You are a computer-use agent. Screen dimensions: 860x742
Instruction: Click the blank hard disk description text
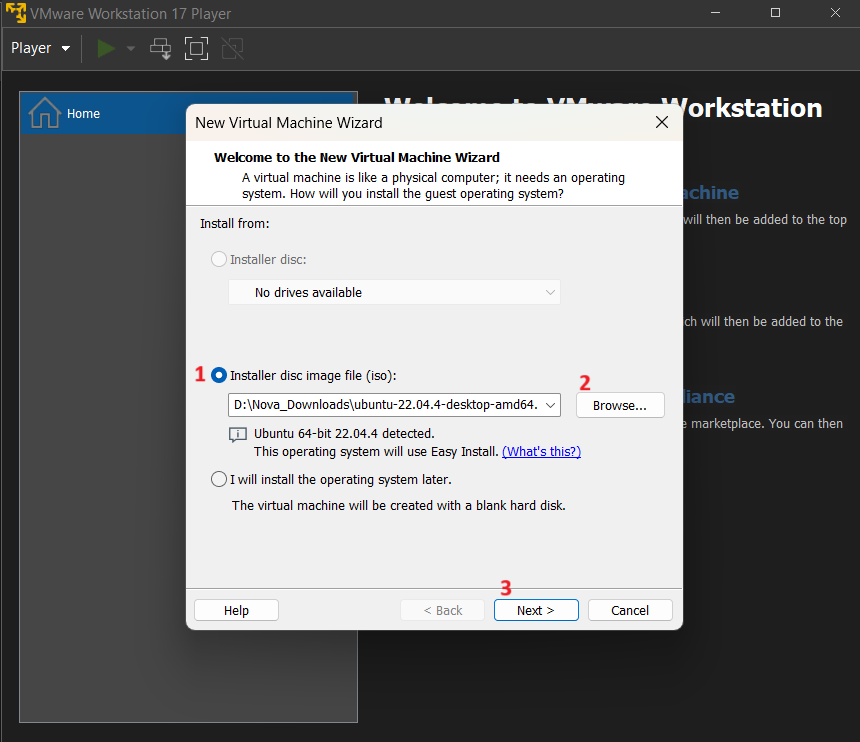398,505
